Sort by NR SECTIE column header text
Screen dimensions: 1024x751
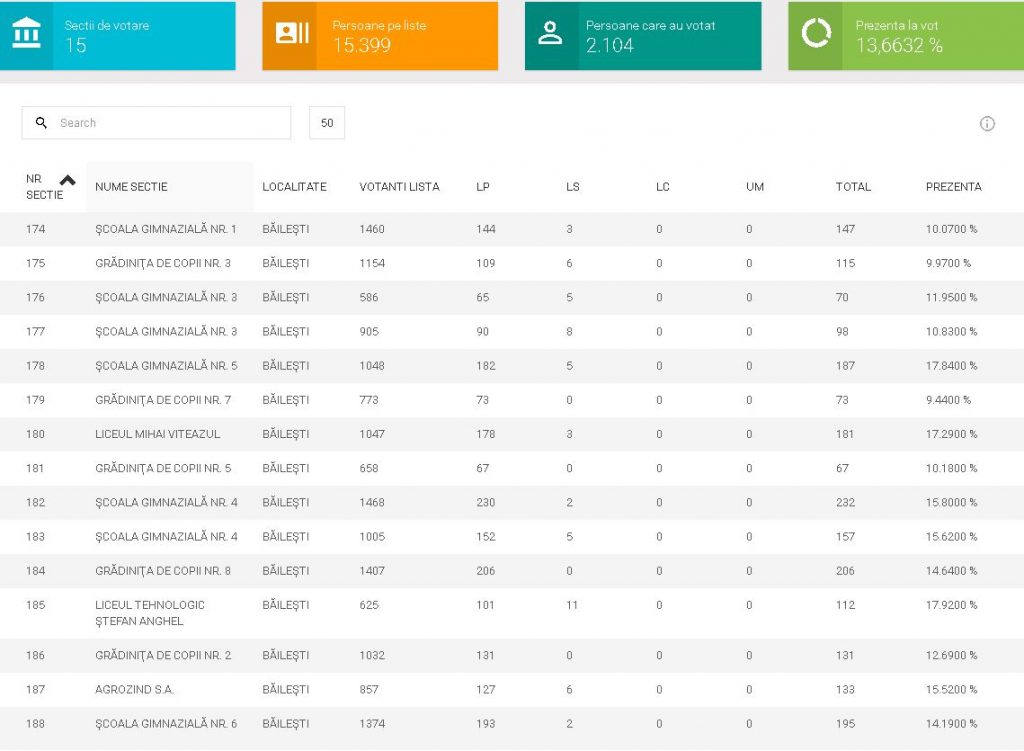[44, 187]
